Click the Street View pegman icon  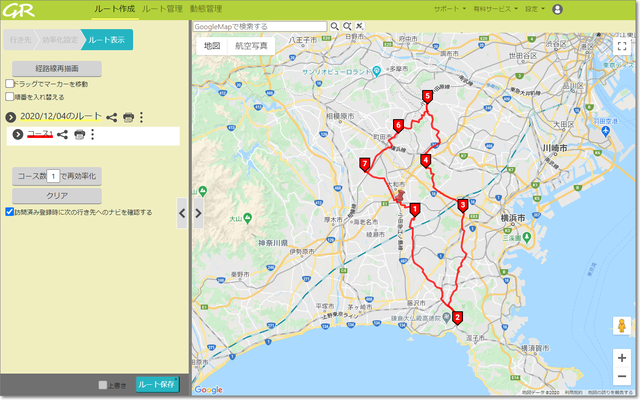(x=621, y=326)
